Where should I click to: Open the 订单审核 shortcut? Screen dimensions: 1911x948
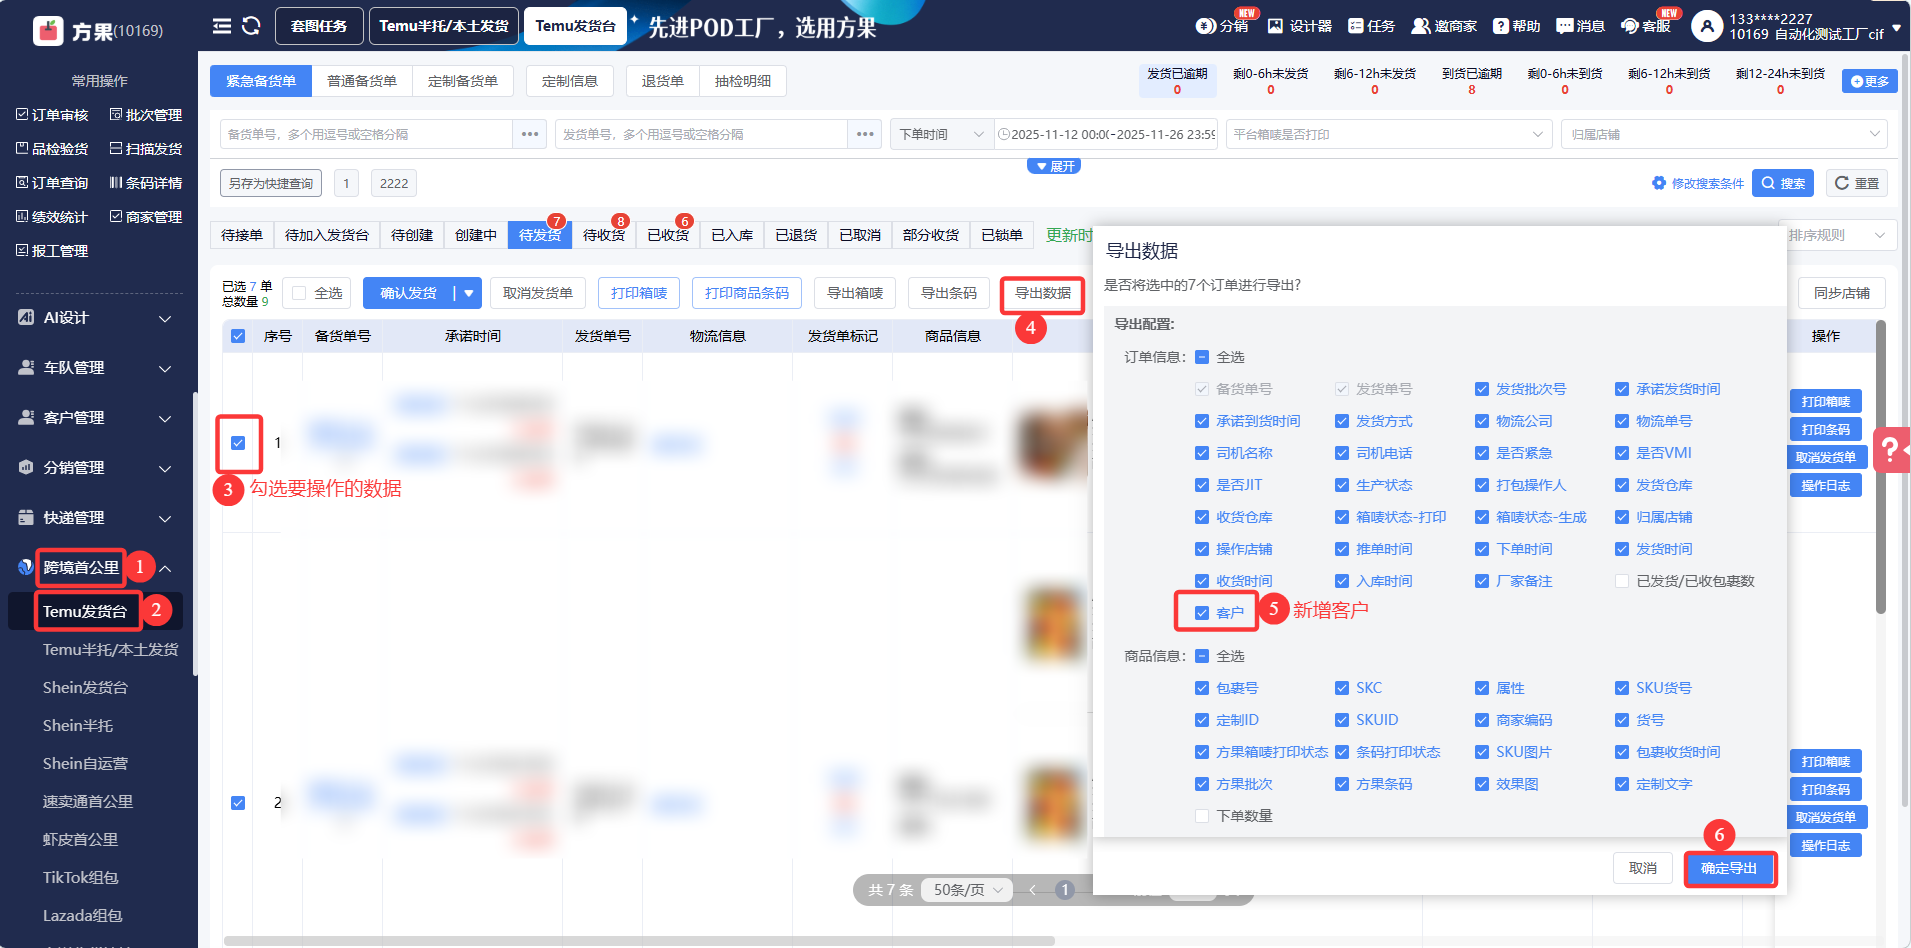click(x=52, y=115)
